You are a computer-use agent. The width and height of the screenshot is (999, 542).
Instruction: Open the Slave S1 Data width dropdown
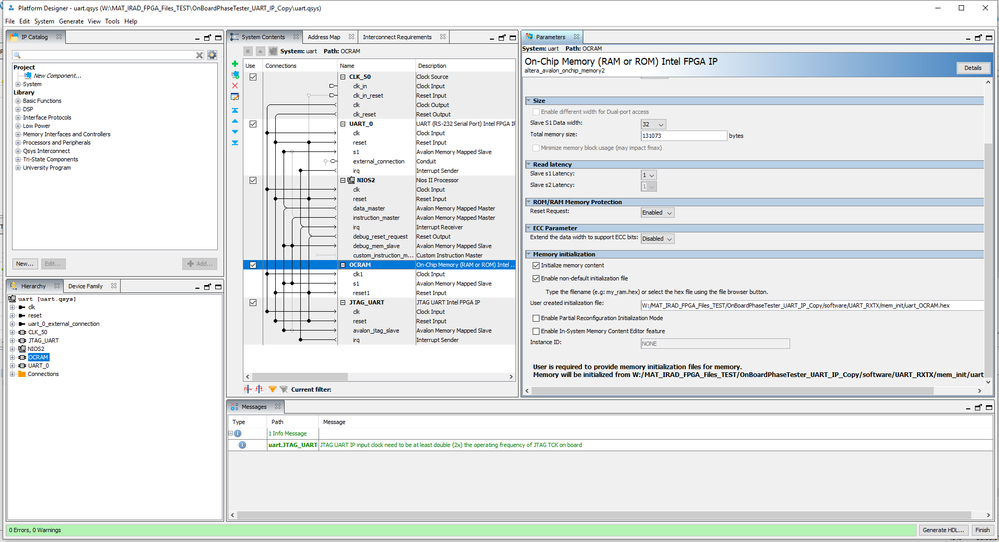click(x=651, y=123)
